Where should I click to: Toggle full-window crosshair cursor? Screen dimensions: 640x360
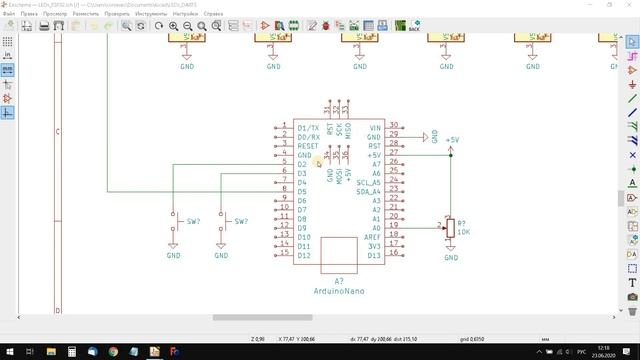click(7, 84)
